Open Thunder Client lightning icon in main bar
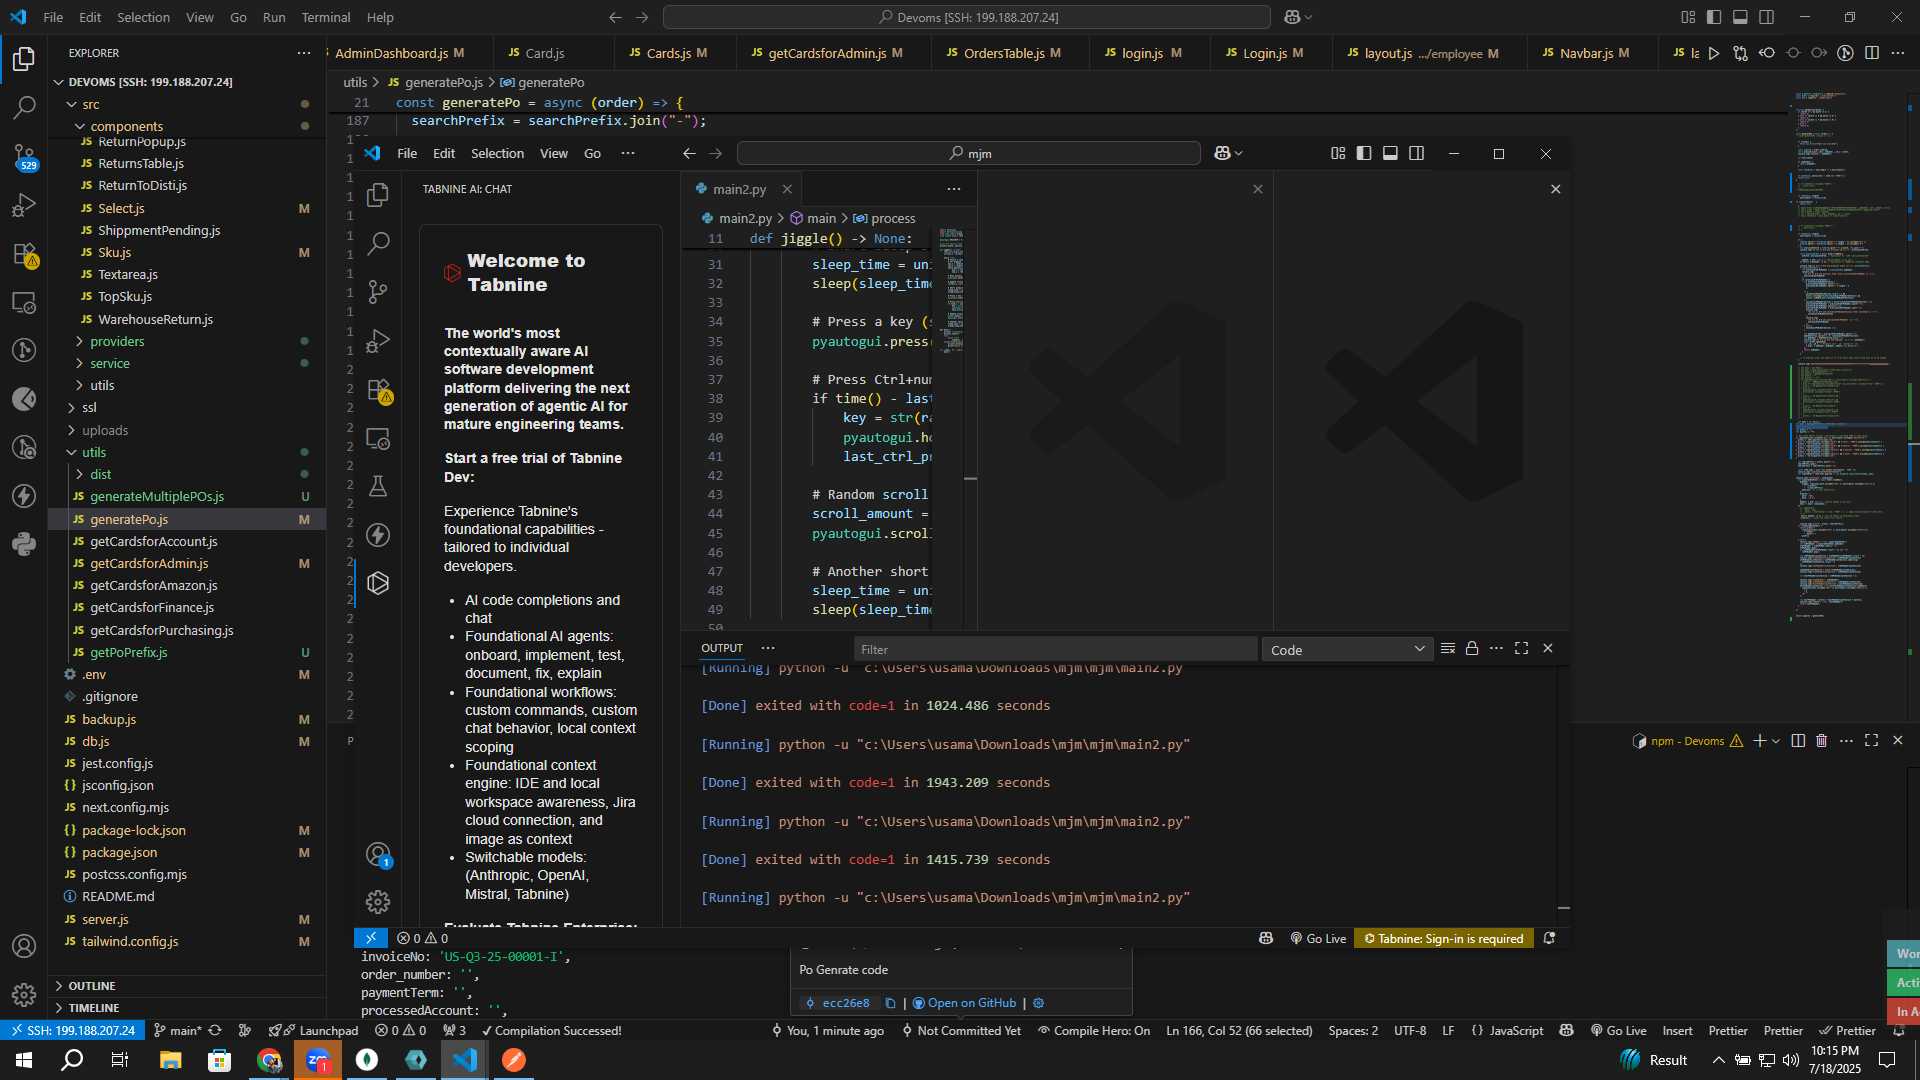The height and width of the screenshot is (1080, 1920). pos(24,496)
